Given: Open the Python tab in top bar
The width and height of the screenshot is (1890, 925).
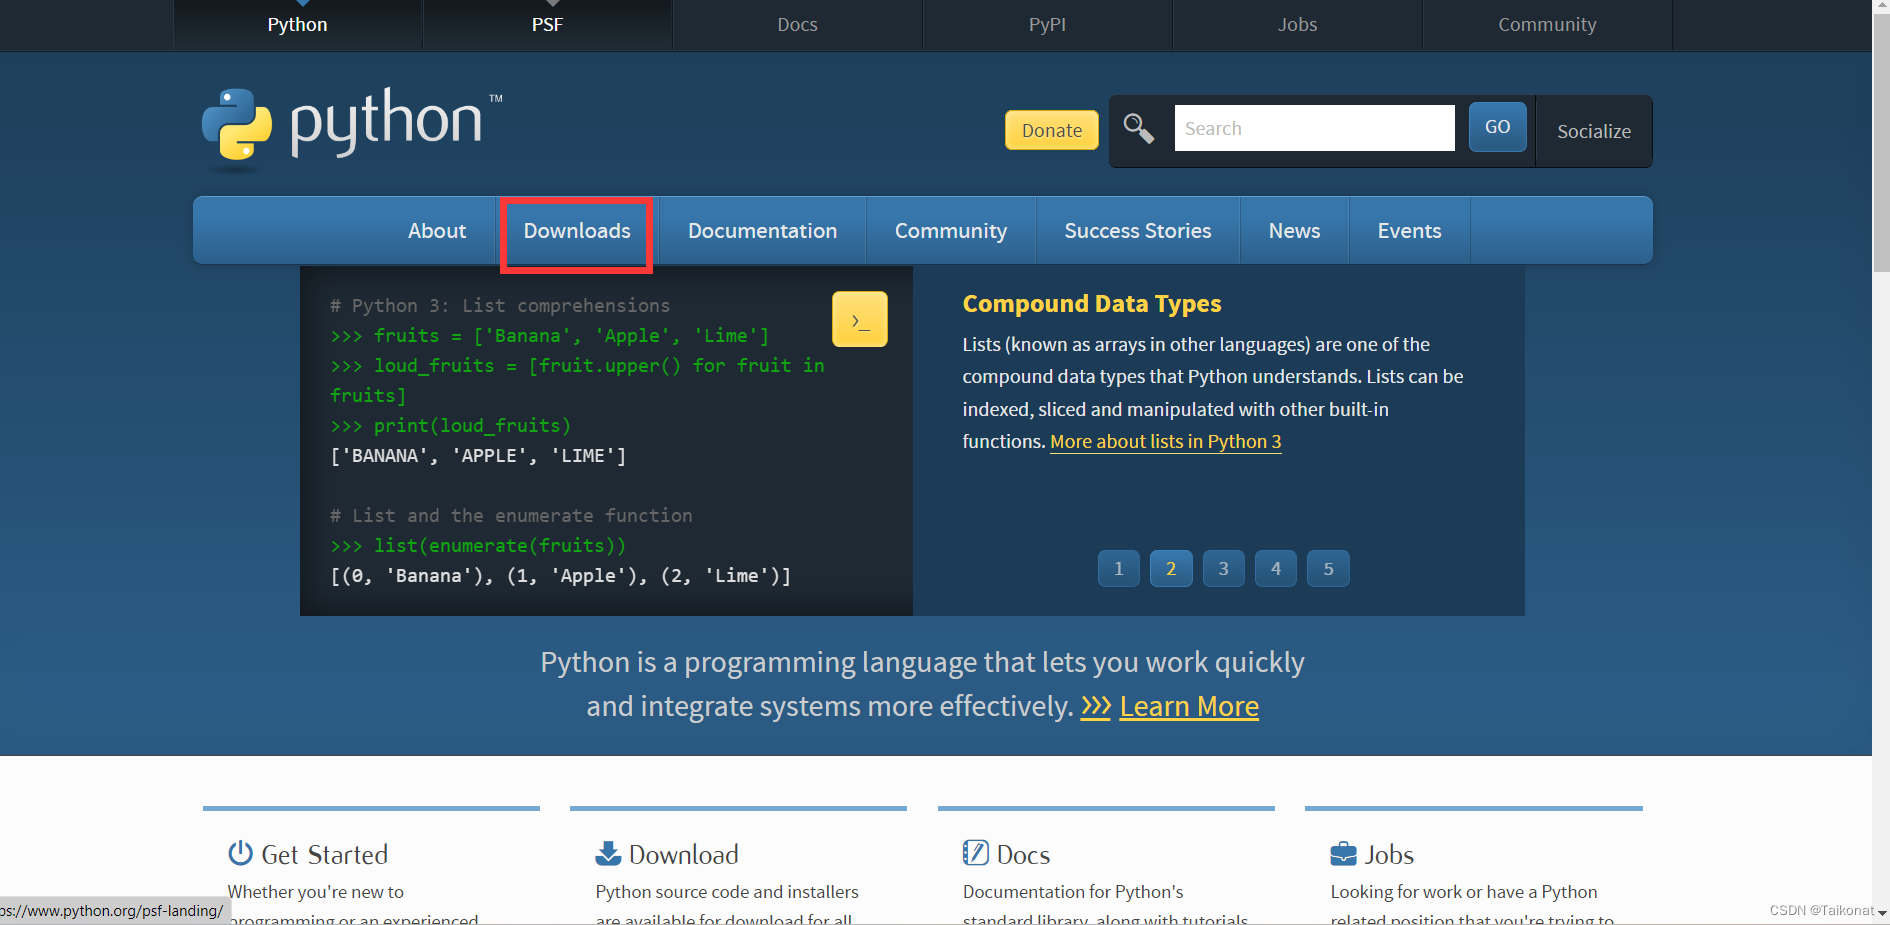Looking at the screenshot, I should [298, 25].
